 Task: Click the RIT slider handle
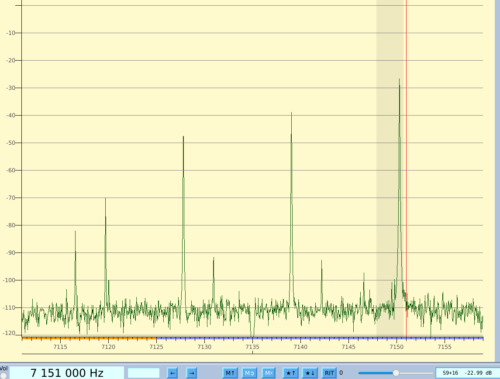(x=396, y=373)
